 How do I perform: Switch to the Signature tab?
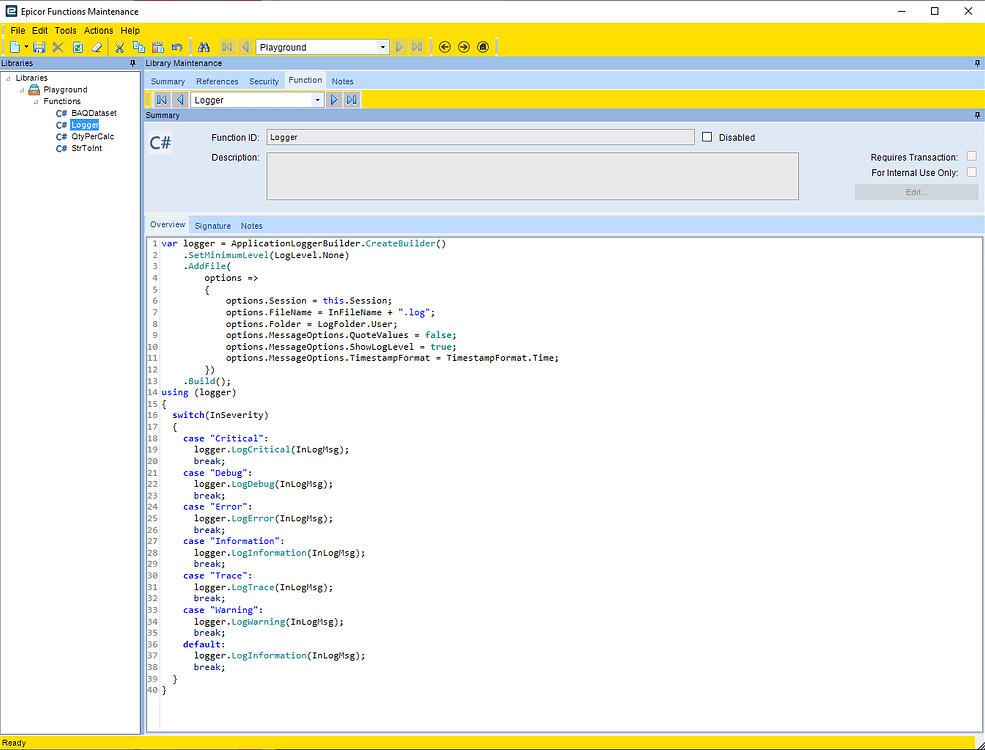click(x=212, y=225)
